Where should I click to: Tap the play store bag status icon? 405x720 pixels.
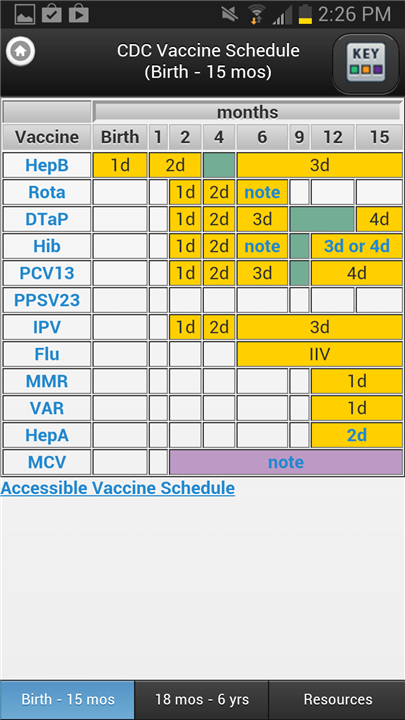click(79, 14)
